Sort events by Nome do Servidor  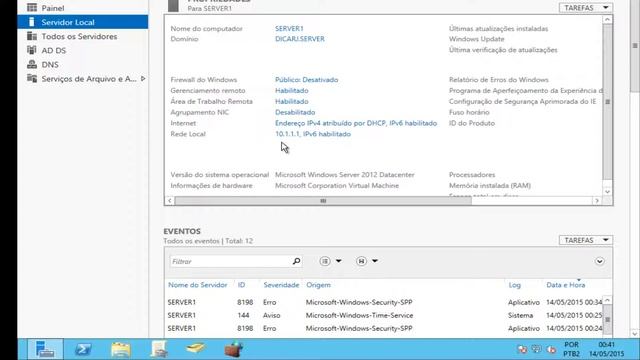198,285
